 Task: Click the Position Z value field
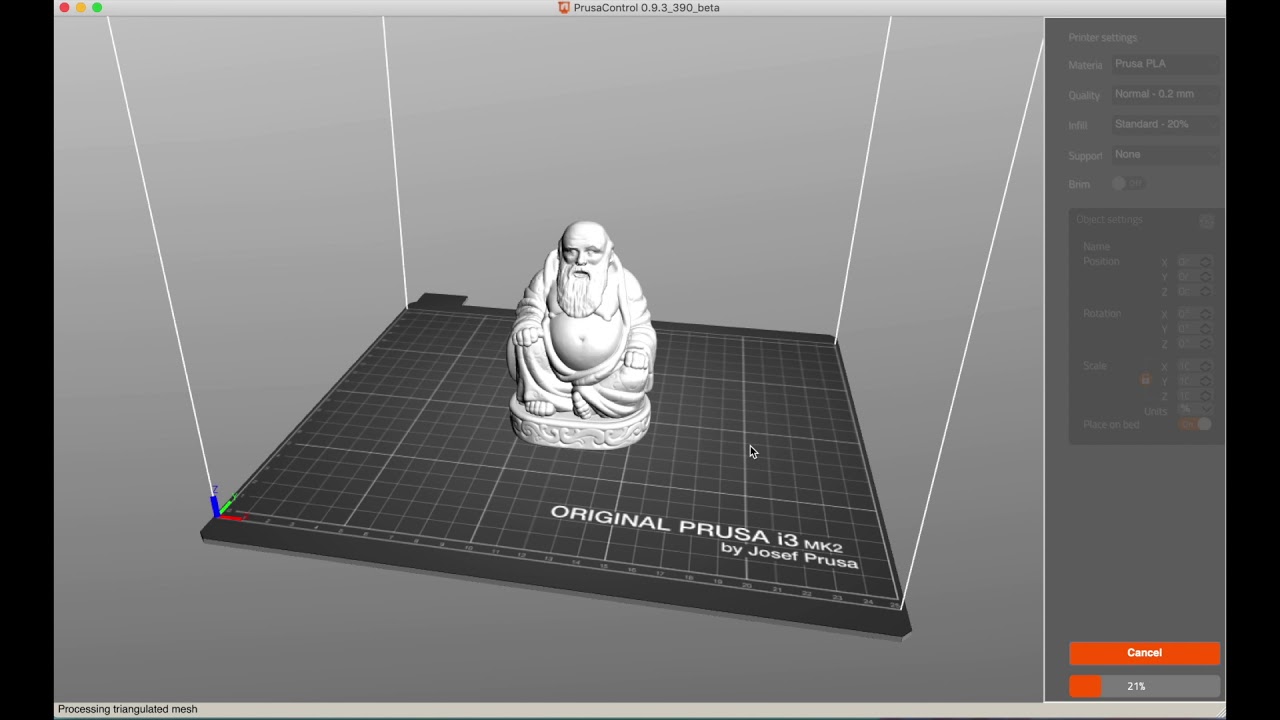click(1194, 292)
